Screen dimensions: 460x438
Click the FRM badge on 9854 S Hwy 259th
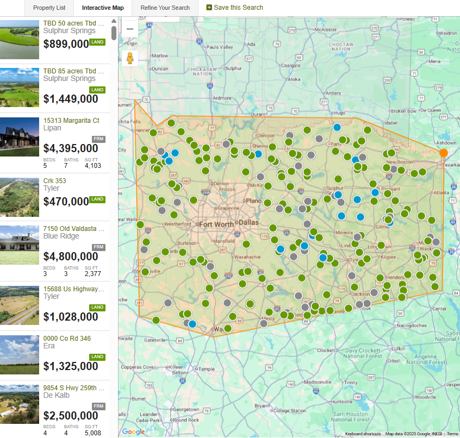99,406
